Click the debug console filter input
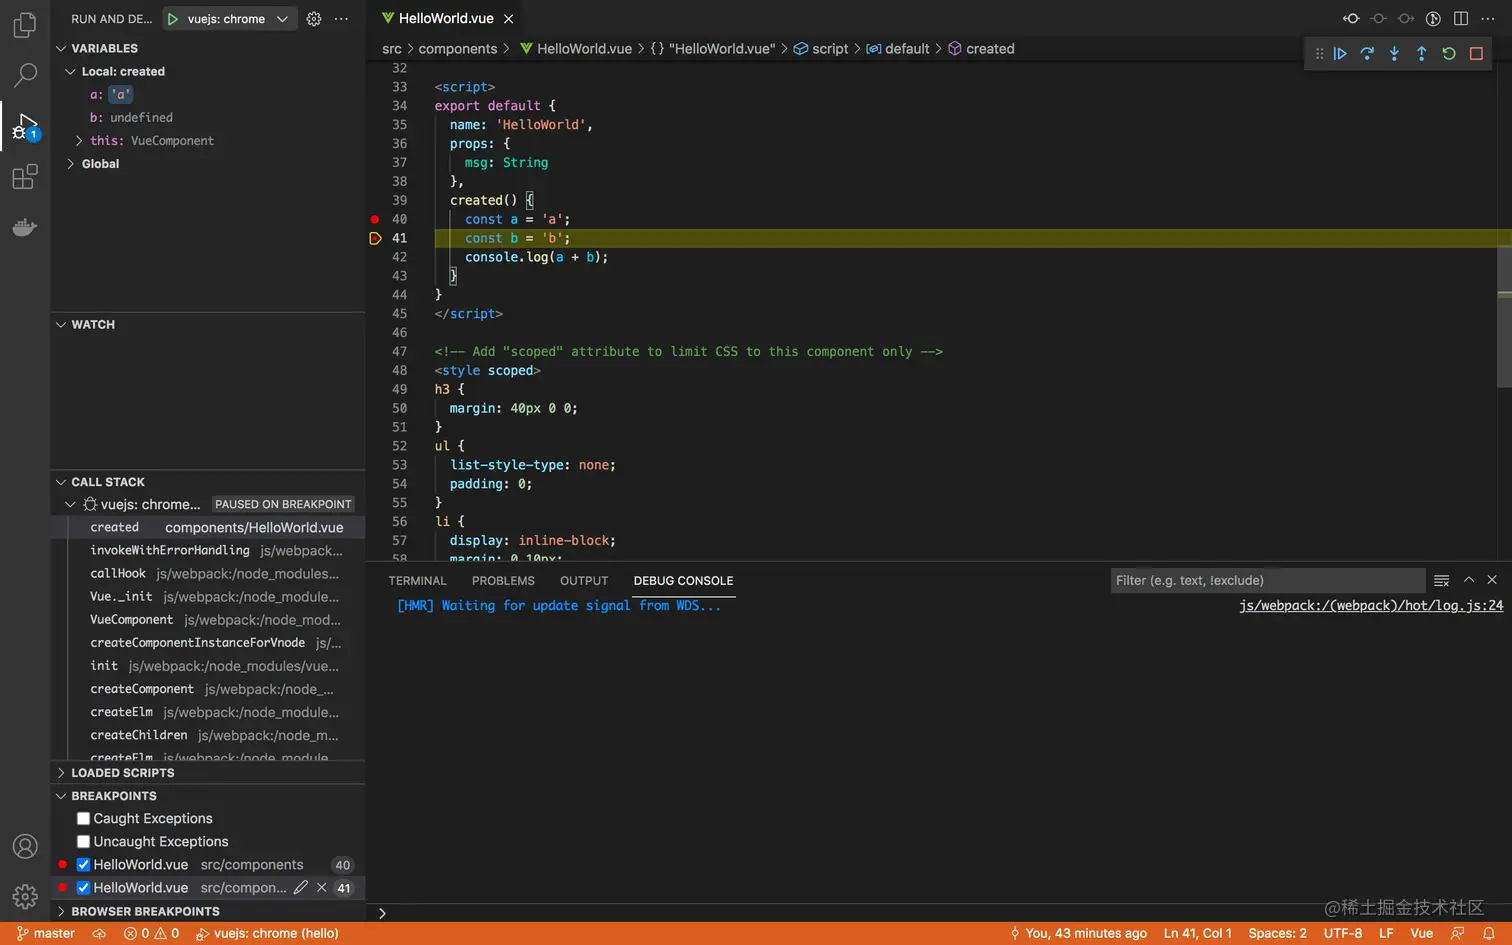The height and width of the screenshot is (945, 1512). tap(1266, 581)
